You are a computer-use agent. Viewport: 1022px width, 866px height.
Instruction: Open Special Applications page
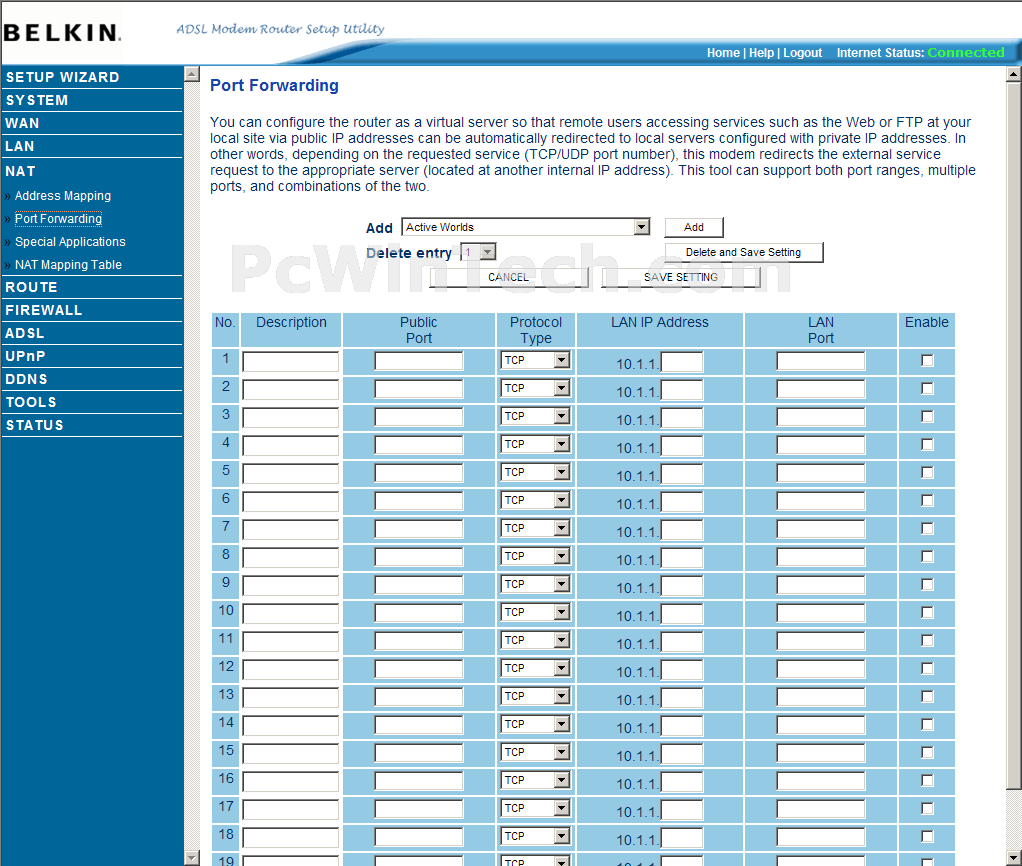[70, 242]
